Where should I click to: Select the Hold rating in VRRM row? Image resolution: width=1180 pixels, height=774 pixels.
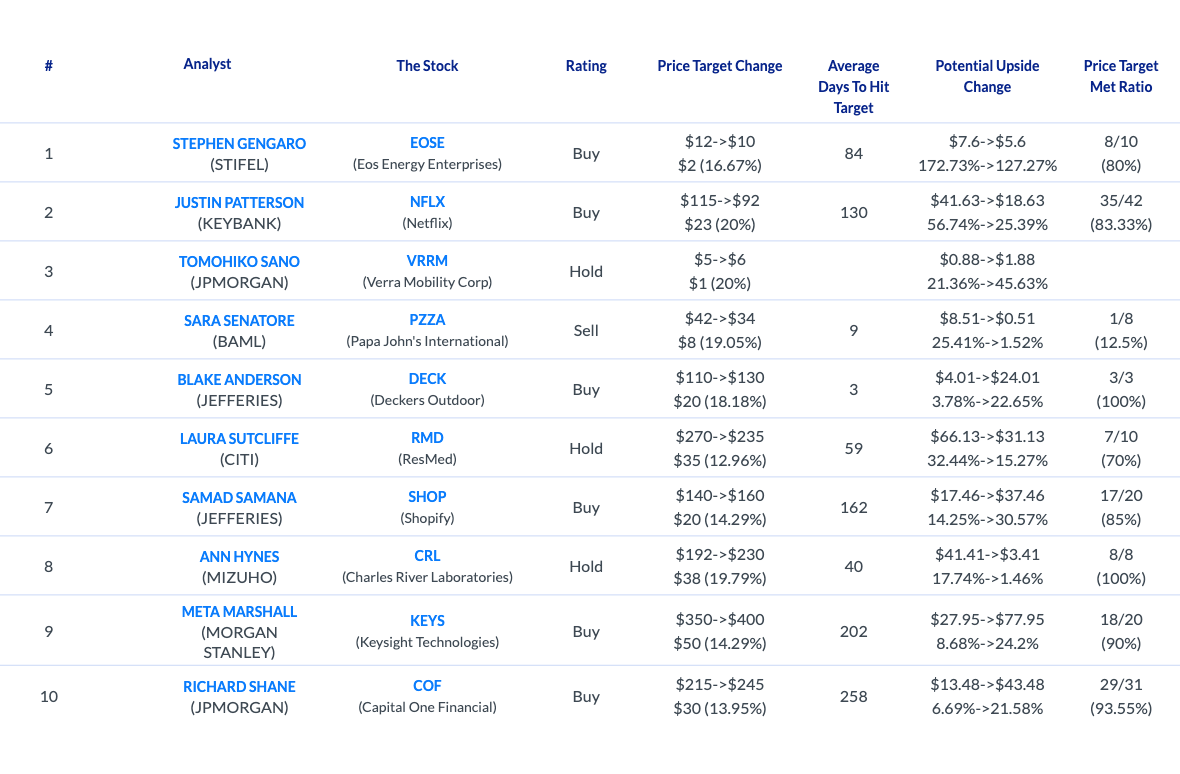(585, 272)
